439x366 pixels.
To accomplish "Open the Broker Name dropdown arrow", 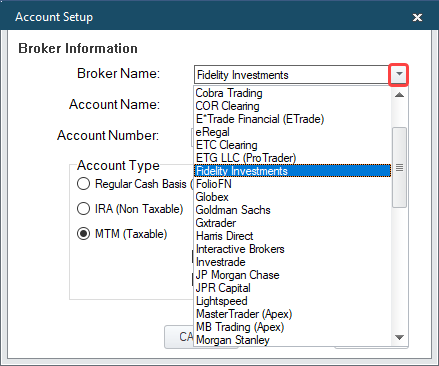I will coord(399,75).
